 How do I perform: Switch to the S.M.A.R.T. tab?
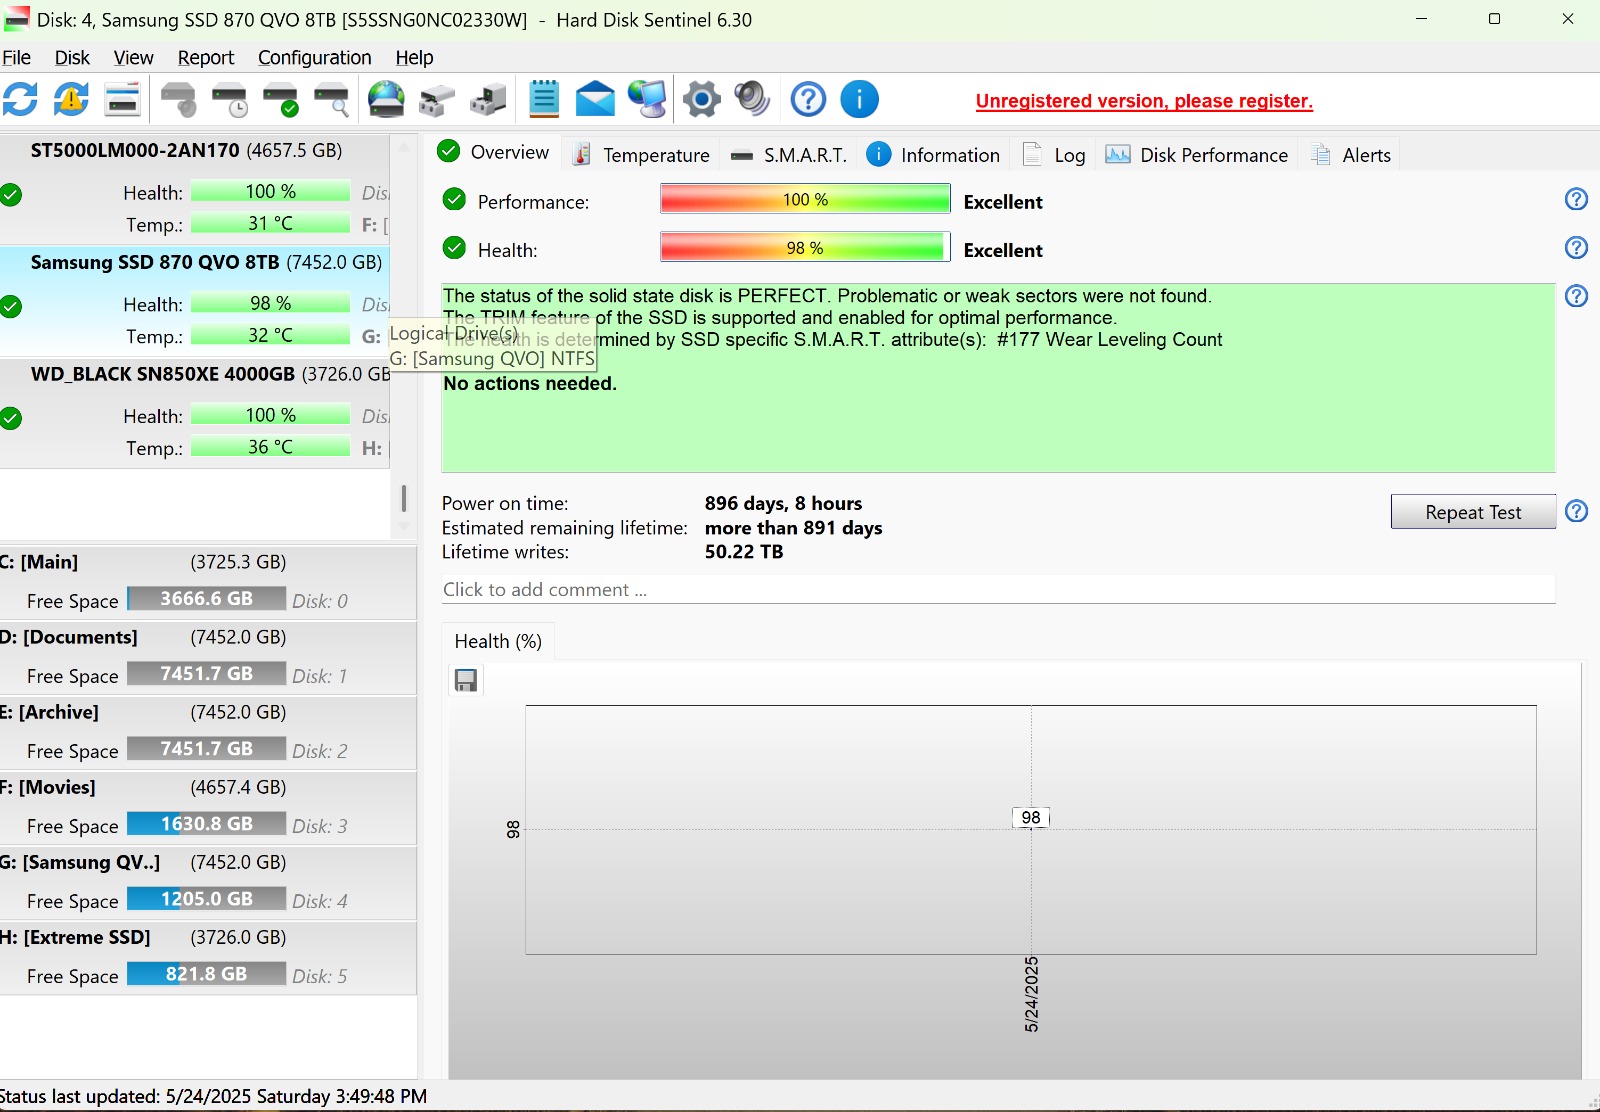click(x=789, y=155)
